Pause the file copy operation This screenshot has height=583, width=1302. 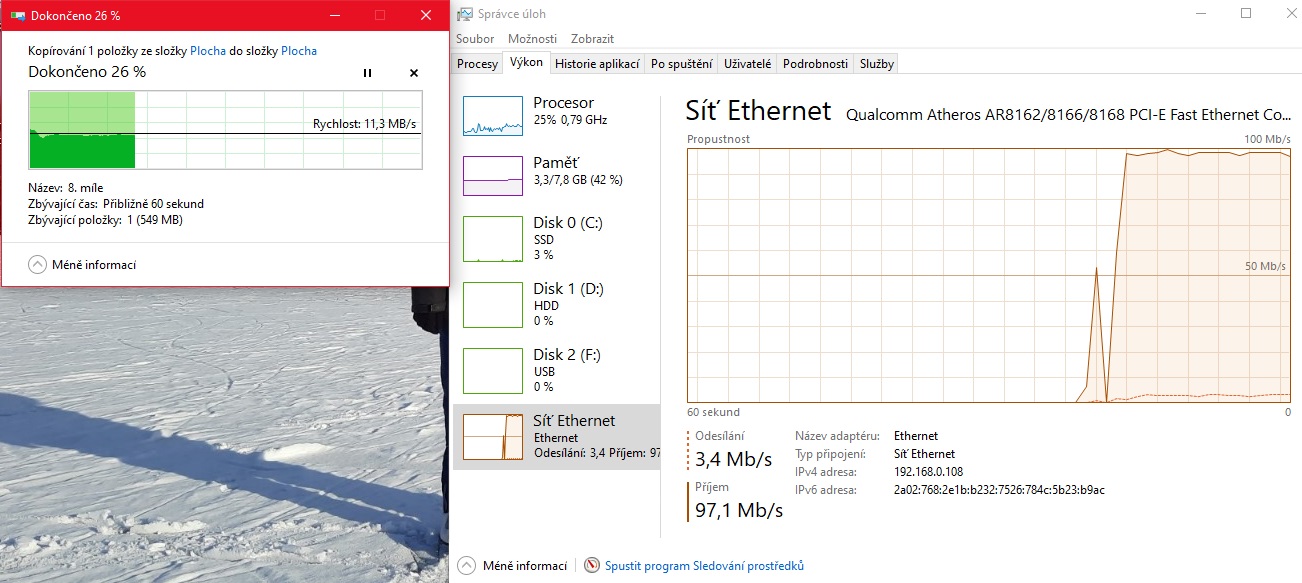367,73
